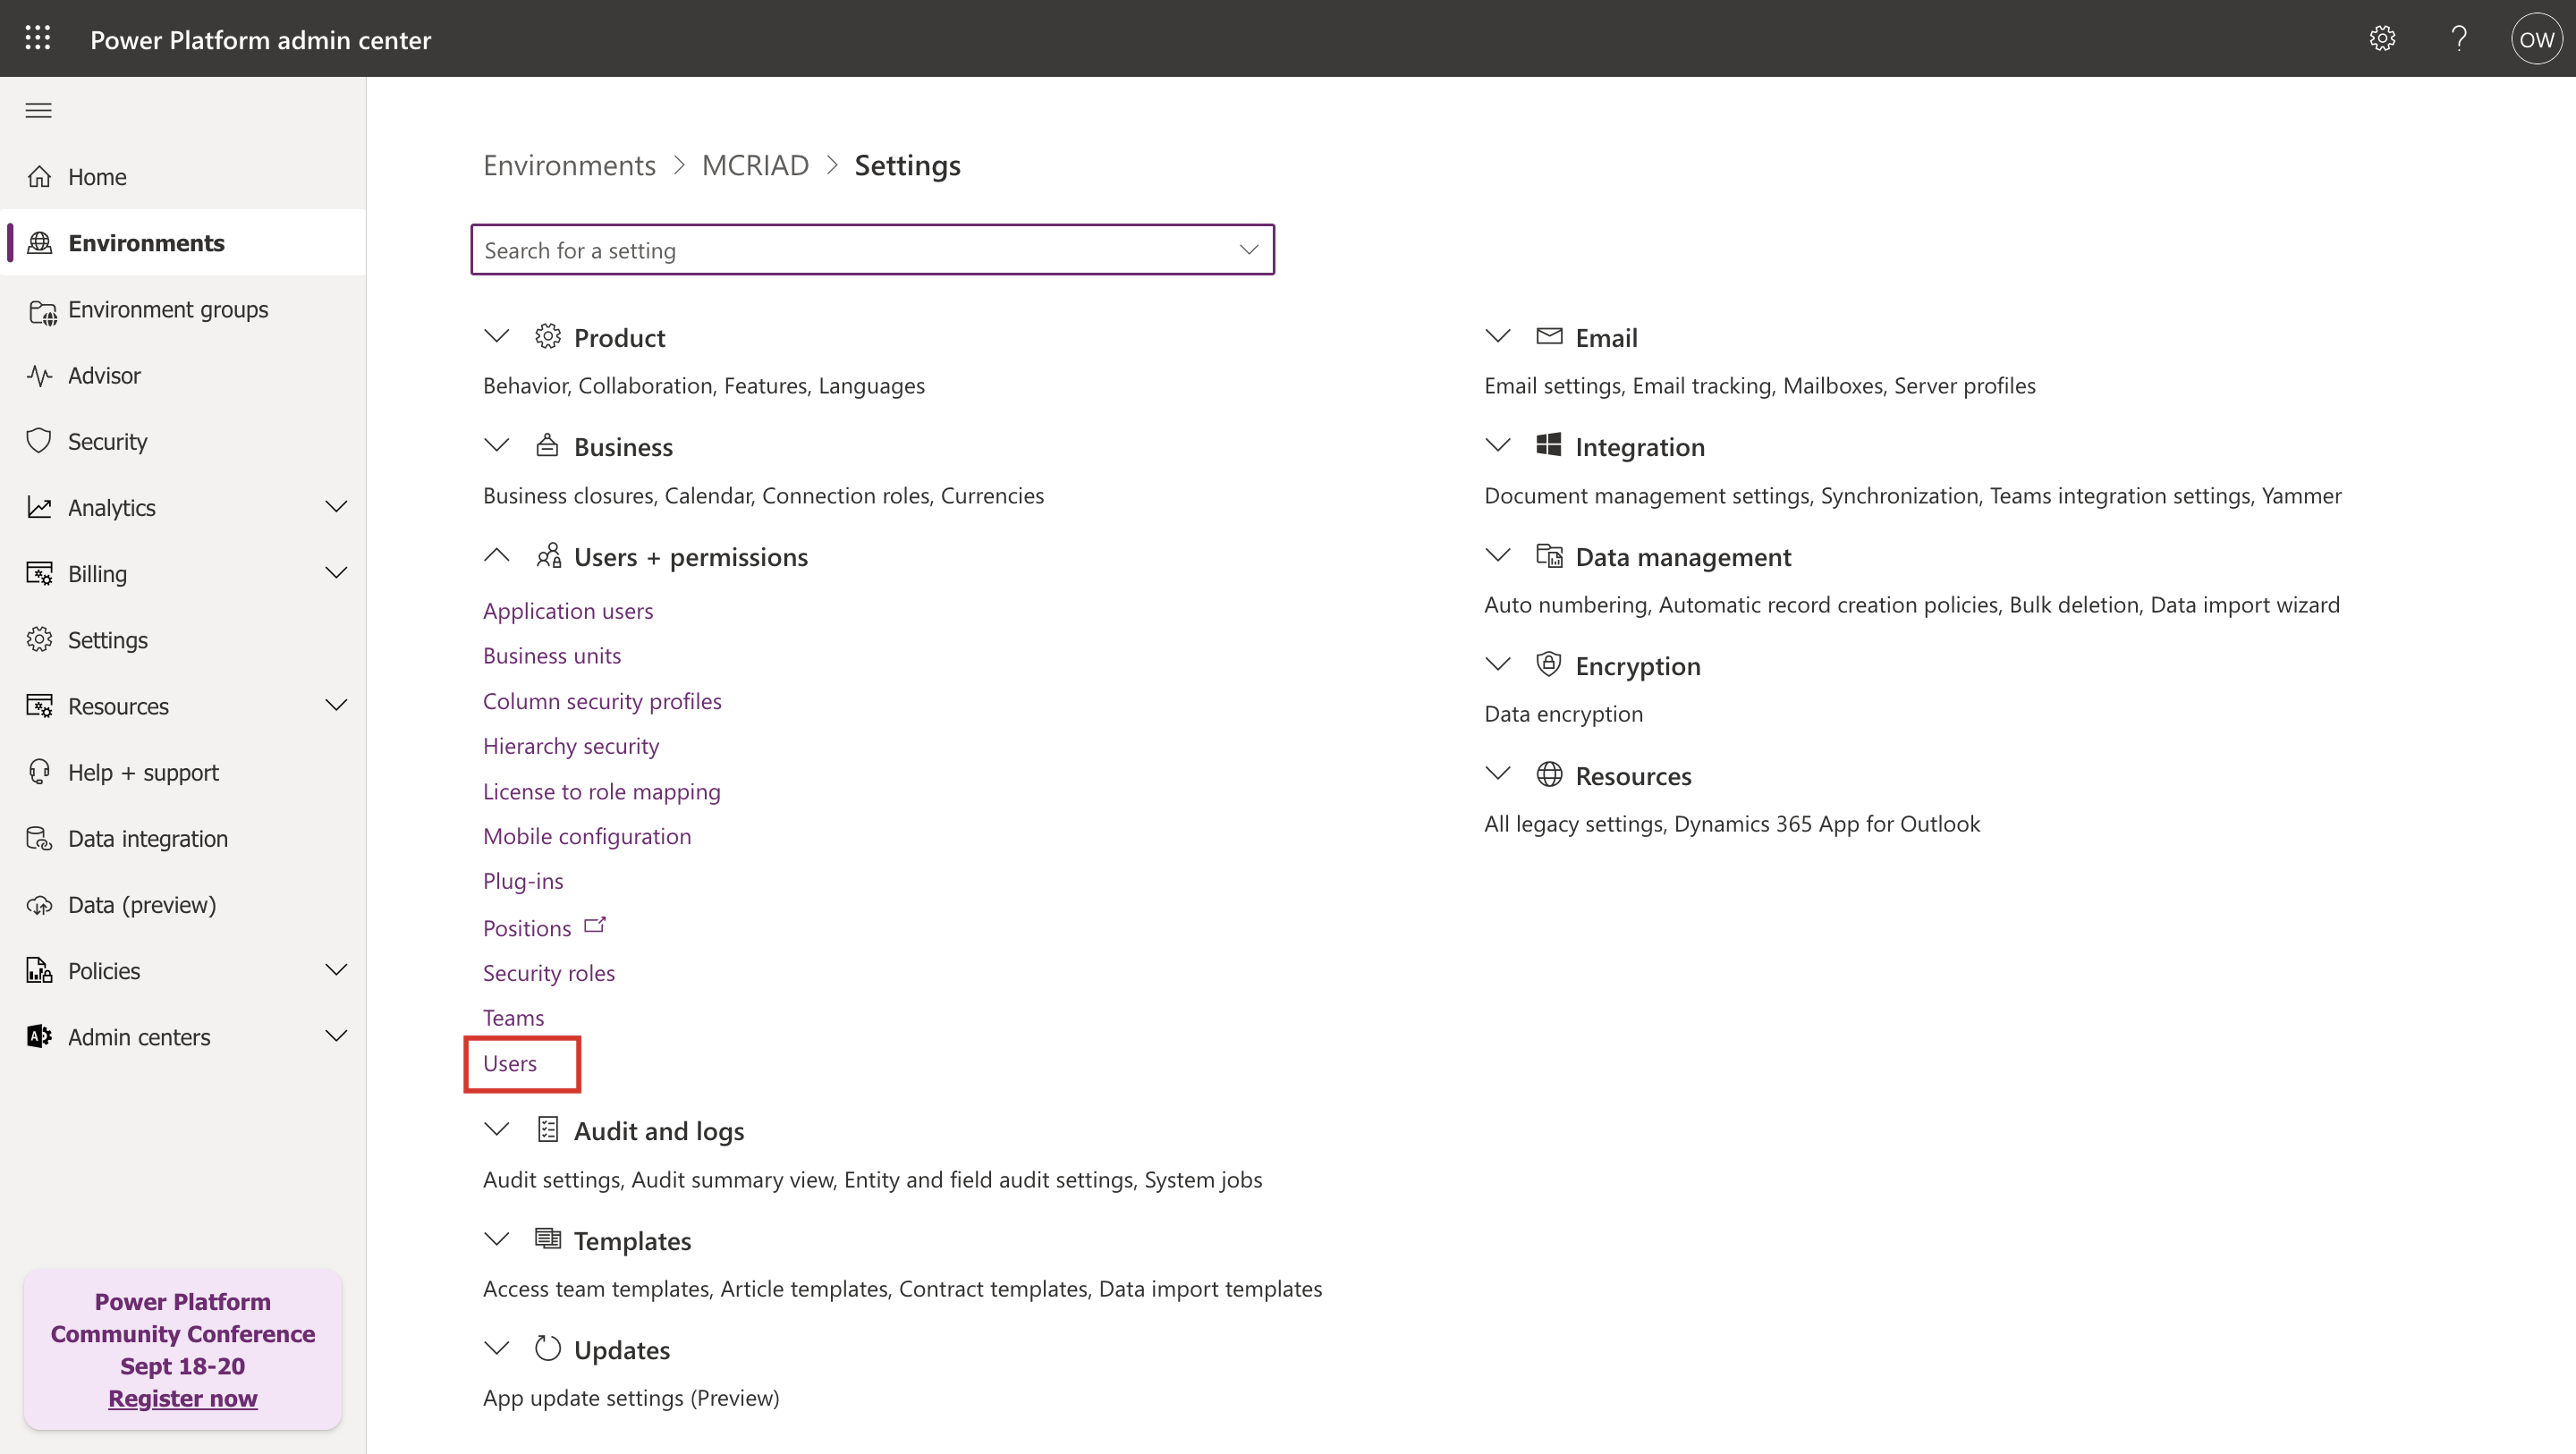Screen dimensions: 2576x1454
Task: Open the Search for a setting dropdown arrow
Action: pyautogui.click(x=1249, y=249)
